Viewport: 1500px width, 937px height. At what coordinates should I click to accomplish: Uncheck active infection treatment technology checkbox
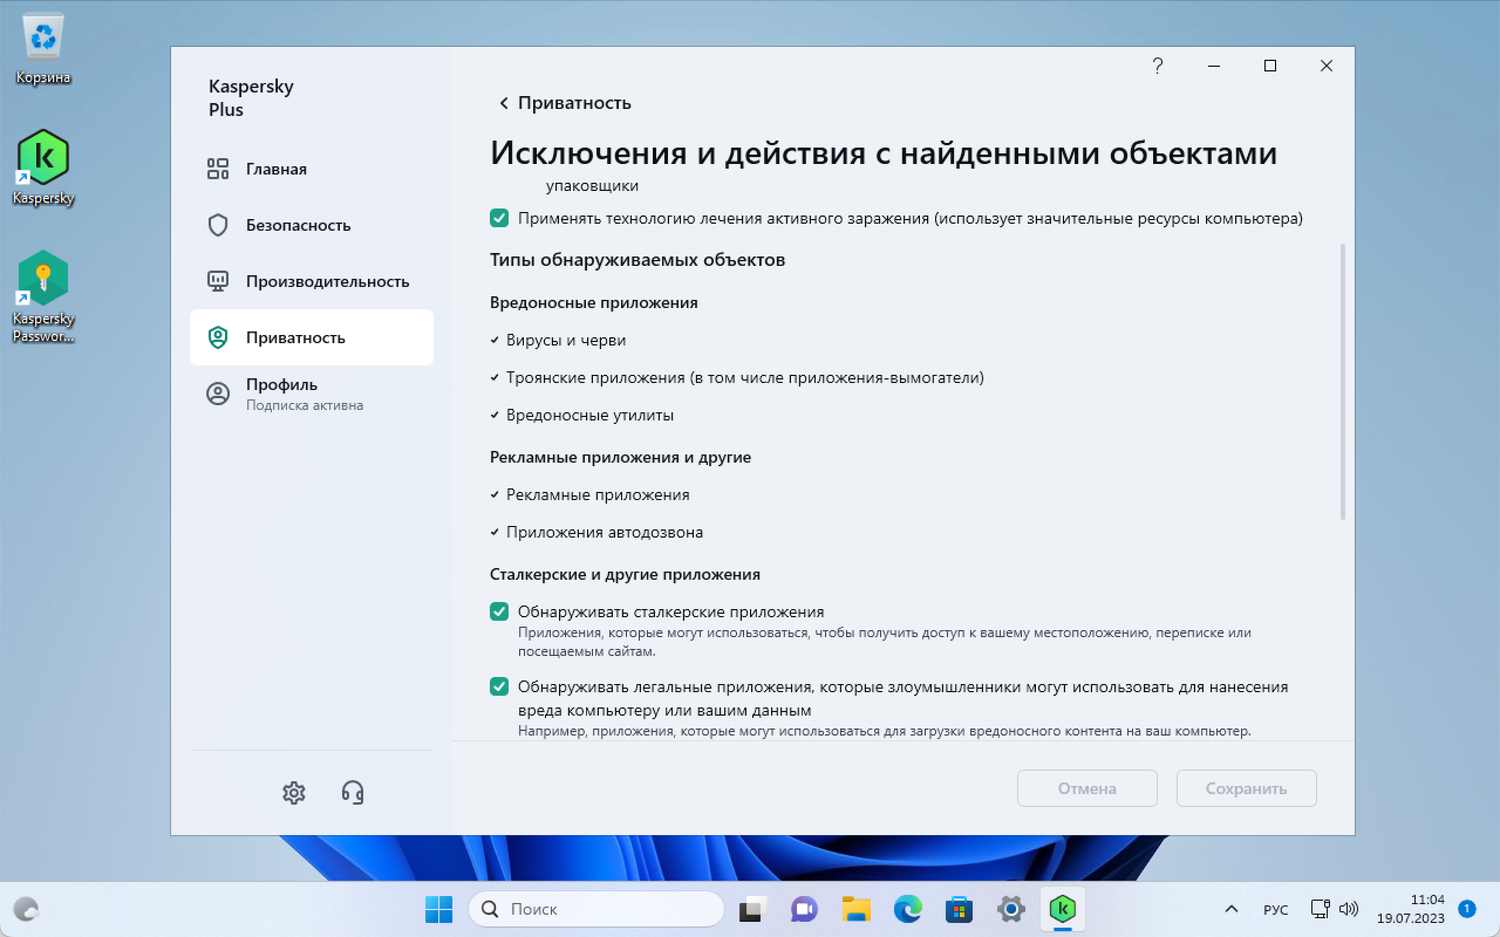point(499,218)
